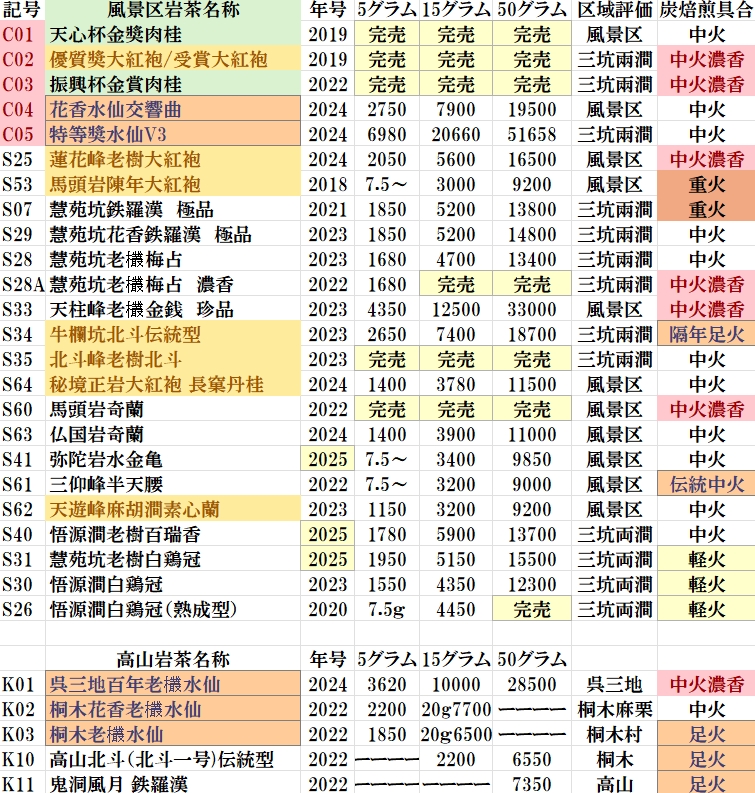Click the 隔年足火 roast level cell
Viewport: 755px width, 793px height.
click(706, 334)
